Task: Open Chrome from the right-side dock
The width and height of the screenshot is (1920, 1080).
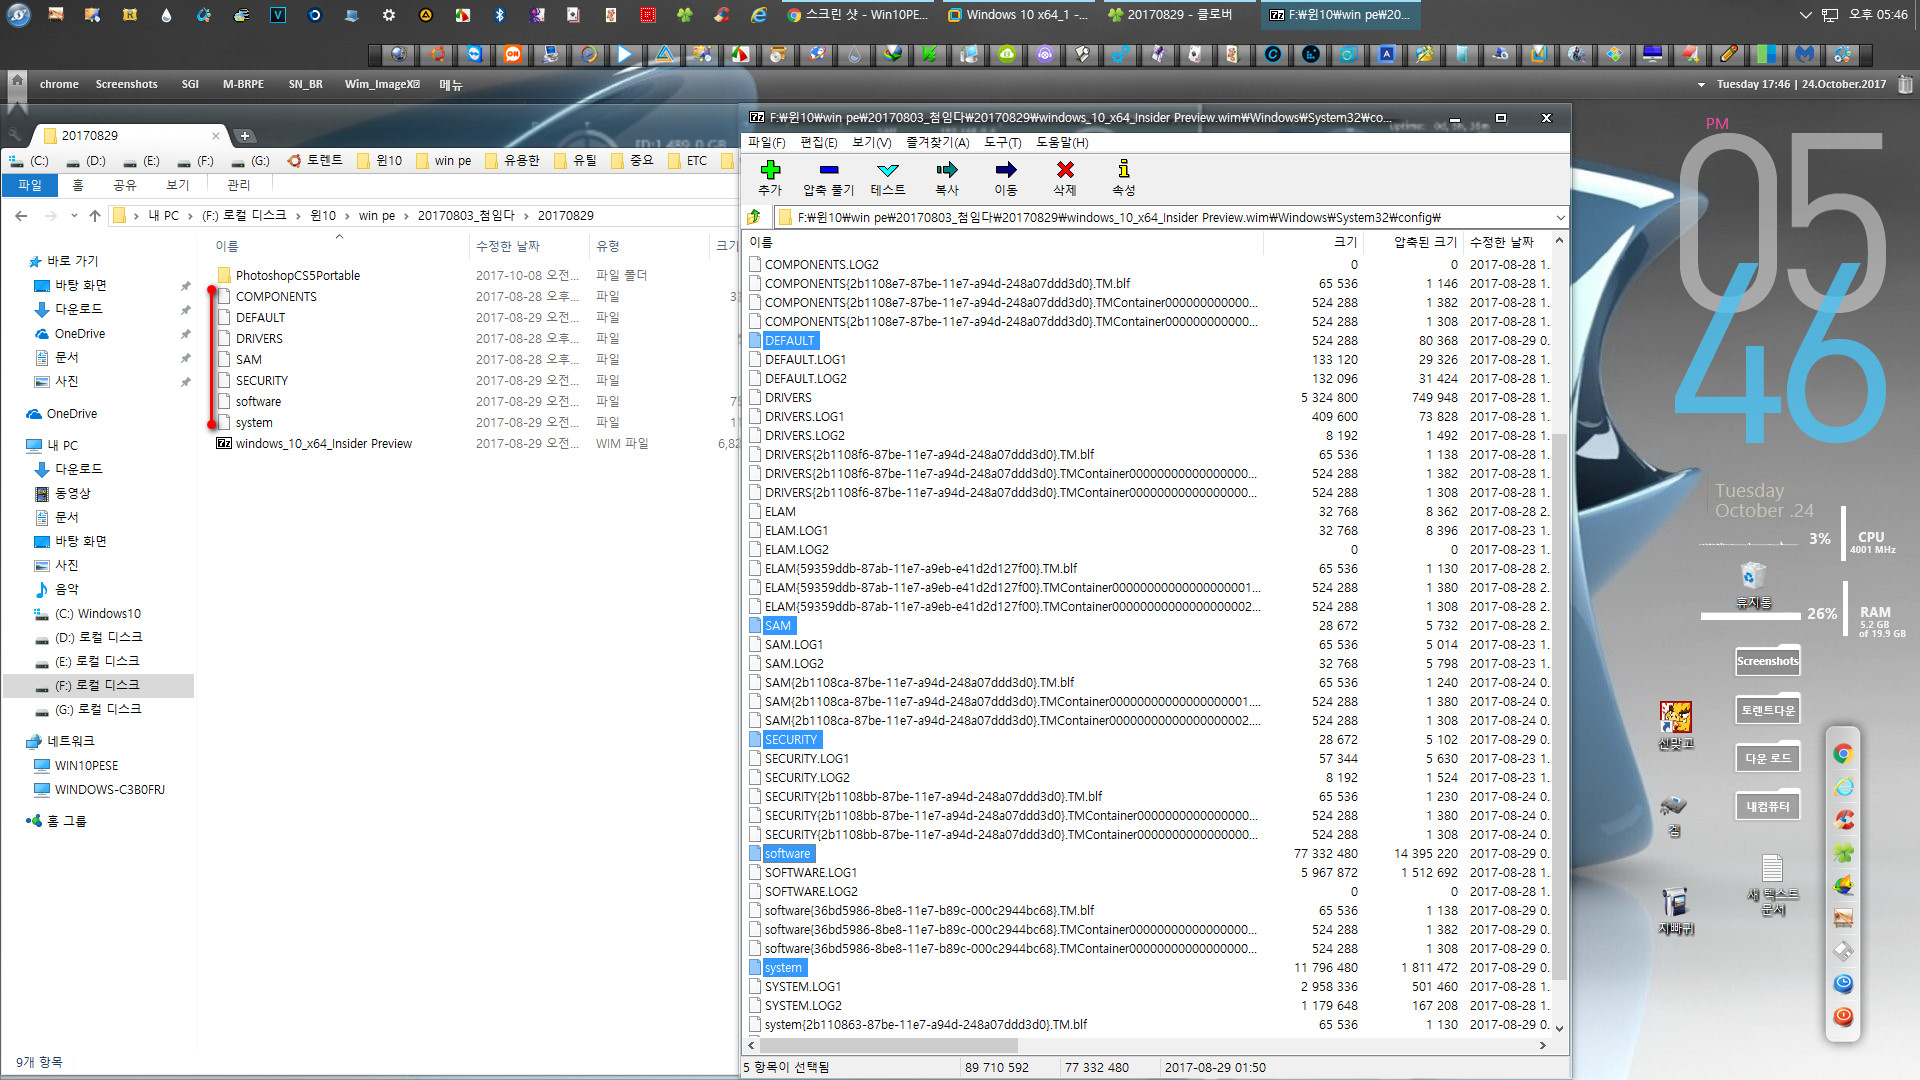Action: [1843, 754]
